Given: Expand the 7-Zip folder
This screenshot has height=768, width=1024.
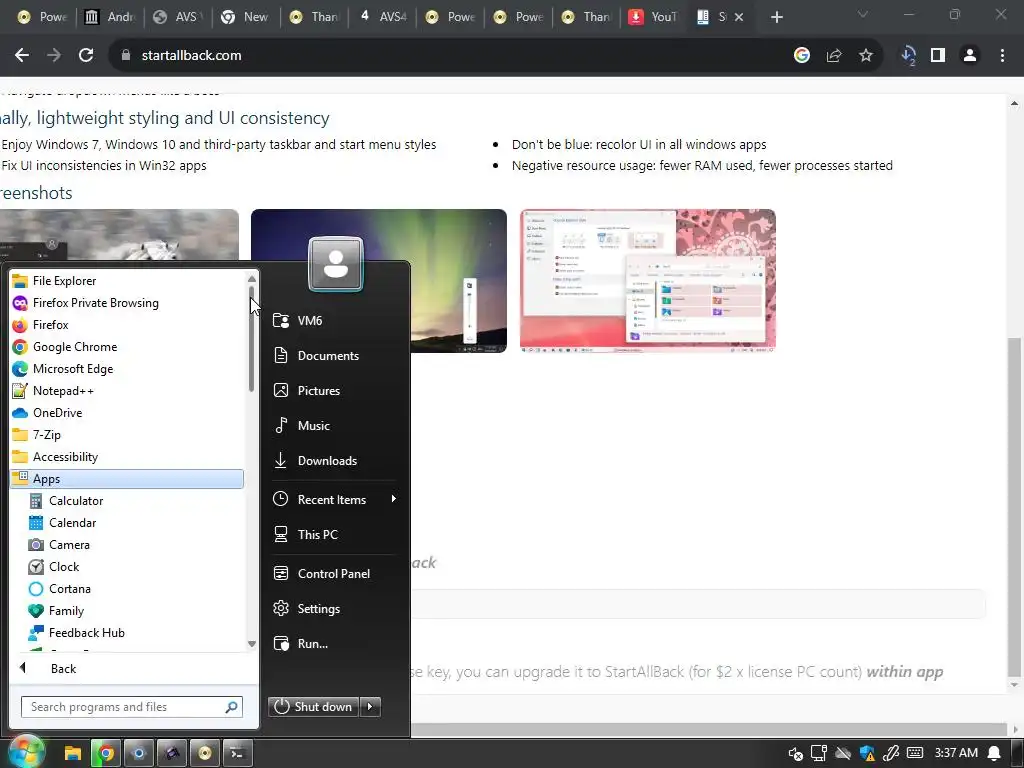Looking at the screenshot, I should point(127,435).
